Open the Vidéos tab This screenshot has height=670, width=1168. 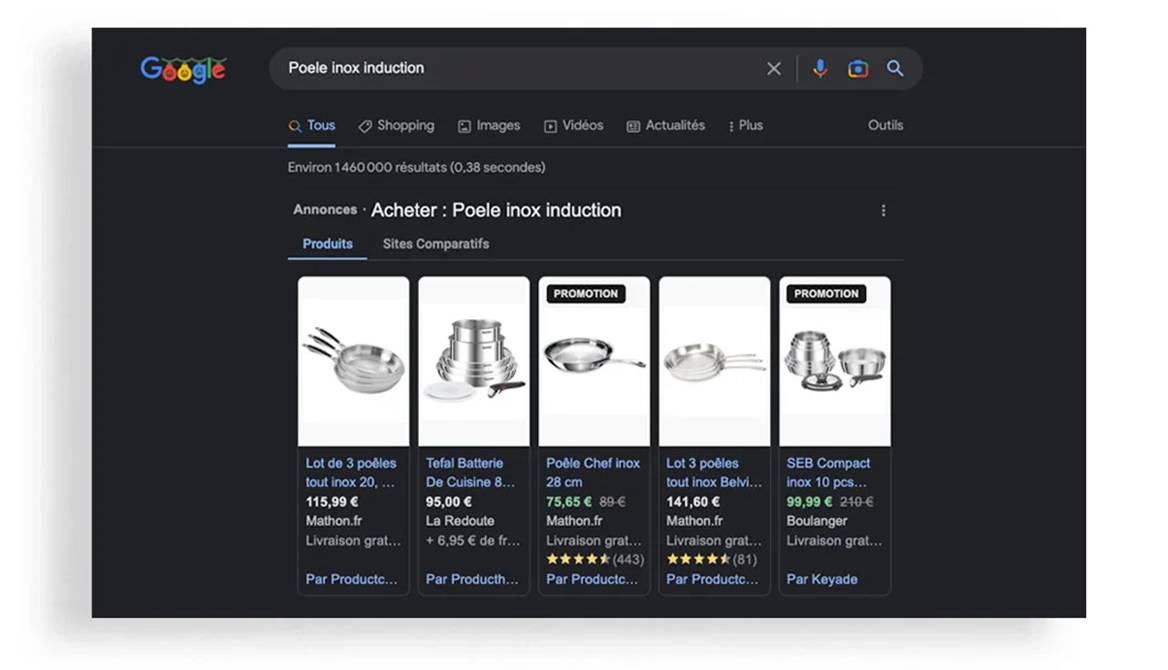[x=574, y=126]
